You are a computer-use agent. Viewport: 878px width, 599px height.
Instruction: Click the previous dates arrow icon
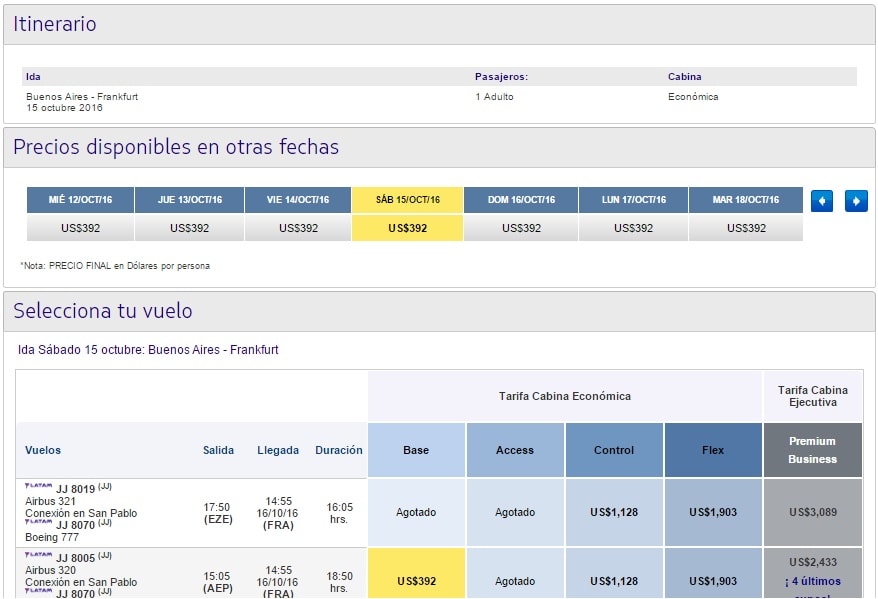tap(821, 200)
